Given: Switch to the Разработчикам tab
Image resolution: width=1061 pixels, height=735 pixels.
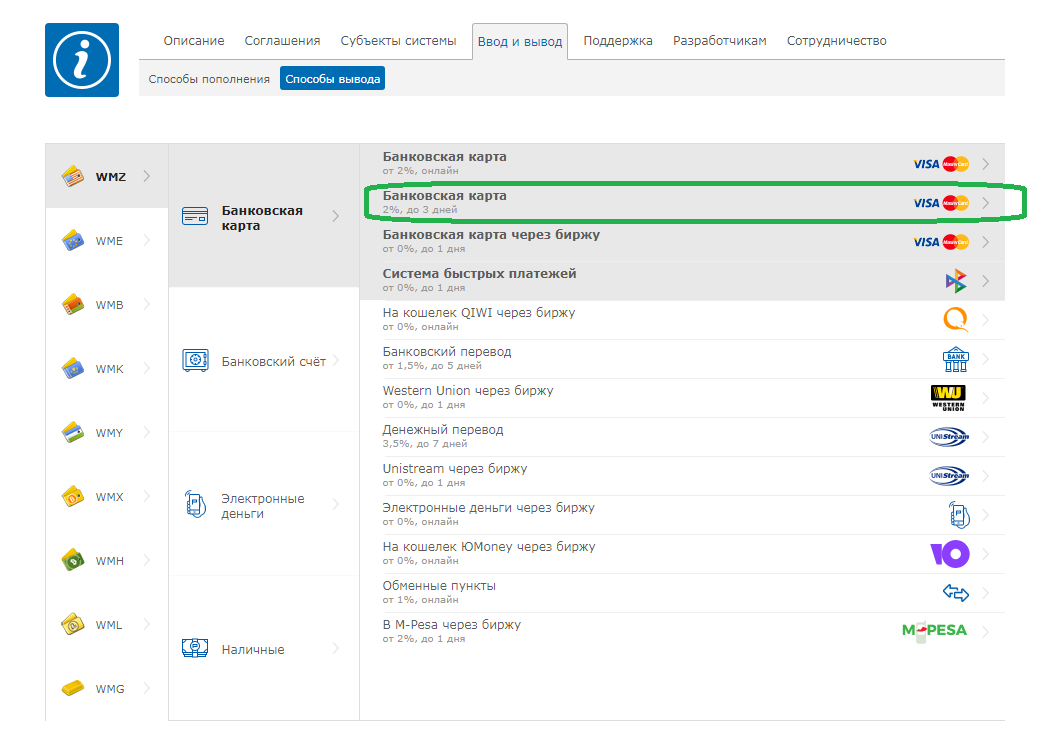Looking at the screenshot, I should click(x=720, y=41).
